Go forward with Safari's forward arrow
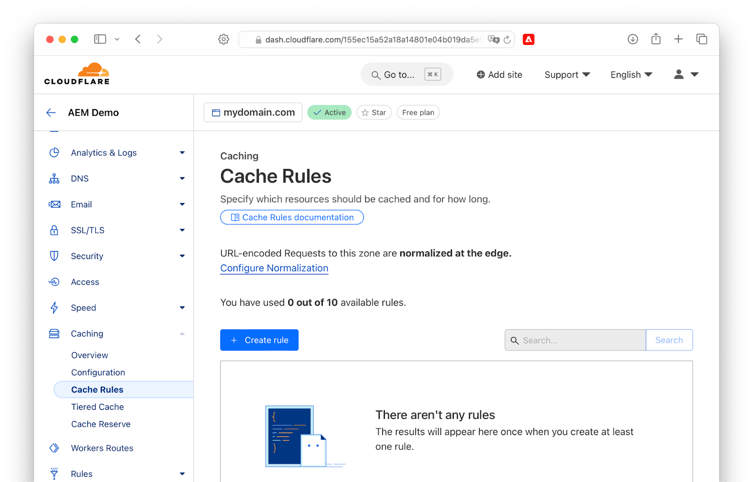This screenshot has width=750, height=482. tap(159, 39)
